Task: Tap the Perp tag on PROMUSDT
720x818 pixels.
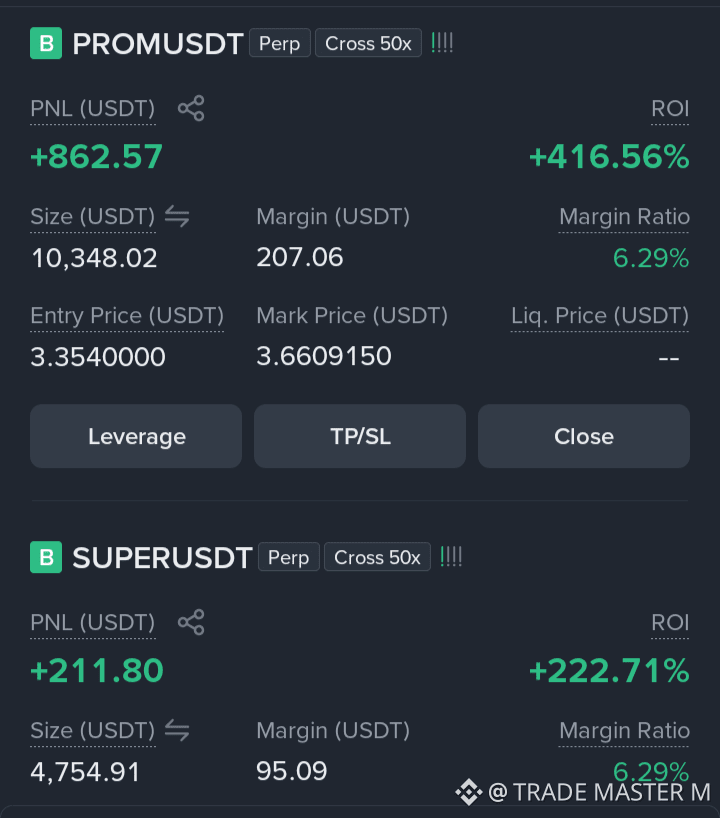Action: pyautogui.click(x=280, y=43)
